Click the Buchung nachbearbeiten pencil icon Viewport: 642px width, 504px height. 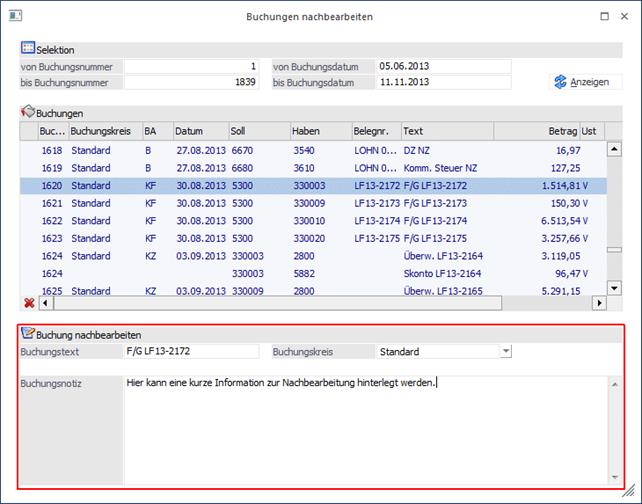pyautogui.click(x=27, y=333)
